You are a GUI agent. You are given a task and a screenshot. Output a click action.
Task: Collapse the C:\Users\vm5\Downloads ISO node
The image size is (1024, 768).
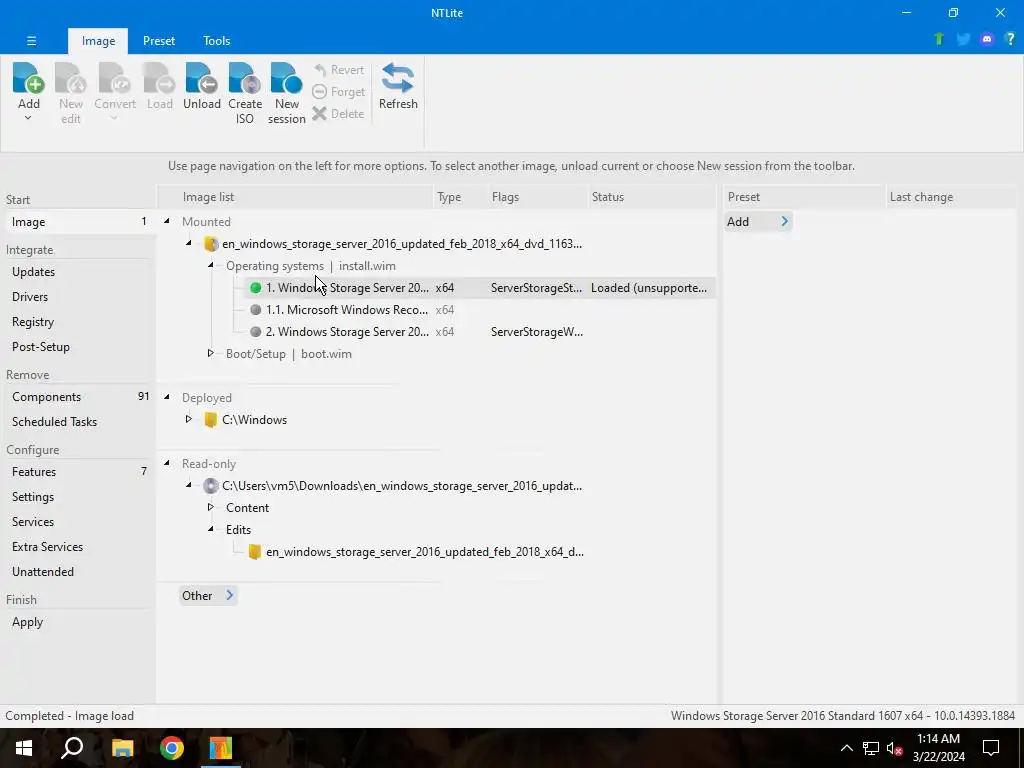click(x=189, y=485)
